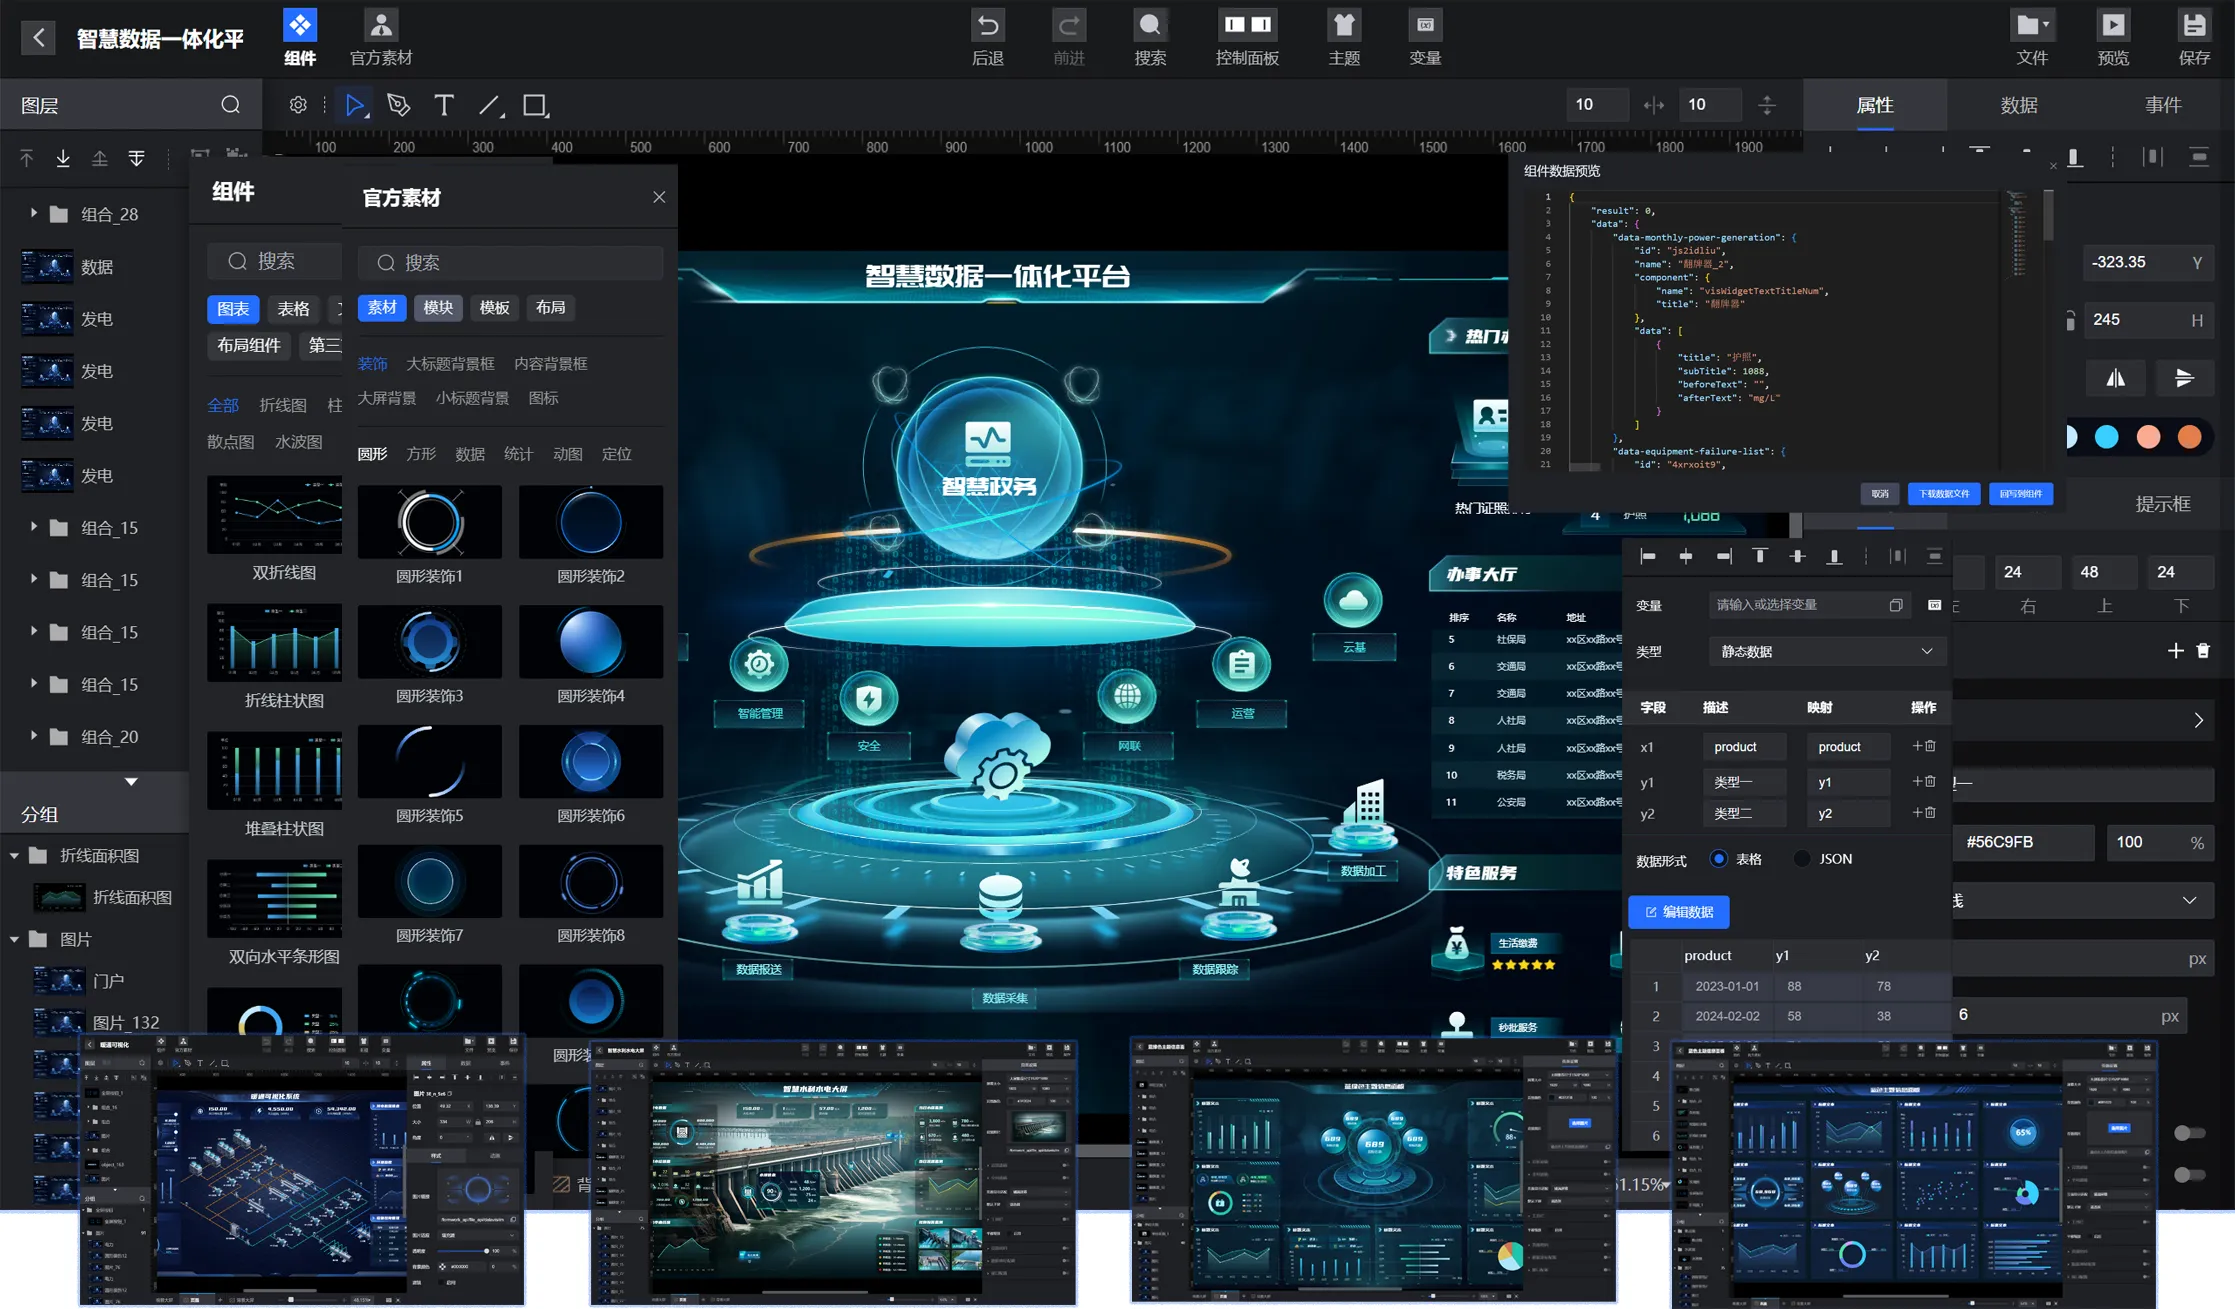Select the Line tool

(x=490, y=105)
